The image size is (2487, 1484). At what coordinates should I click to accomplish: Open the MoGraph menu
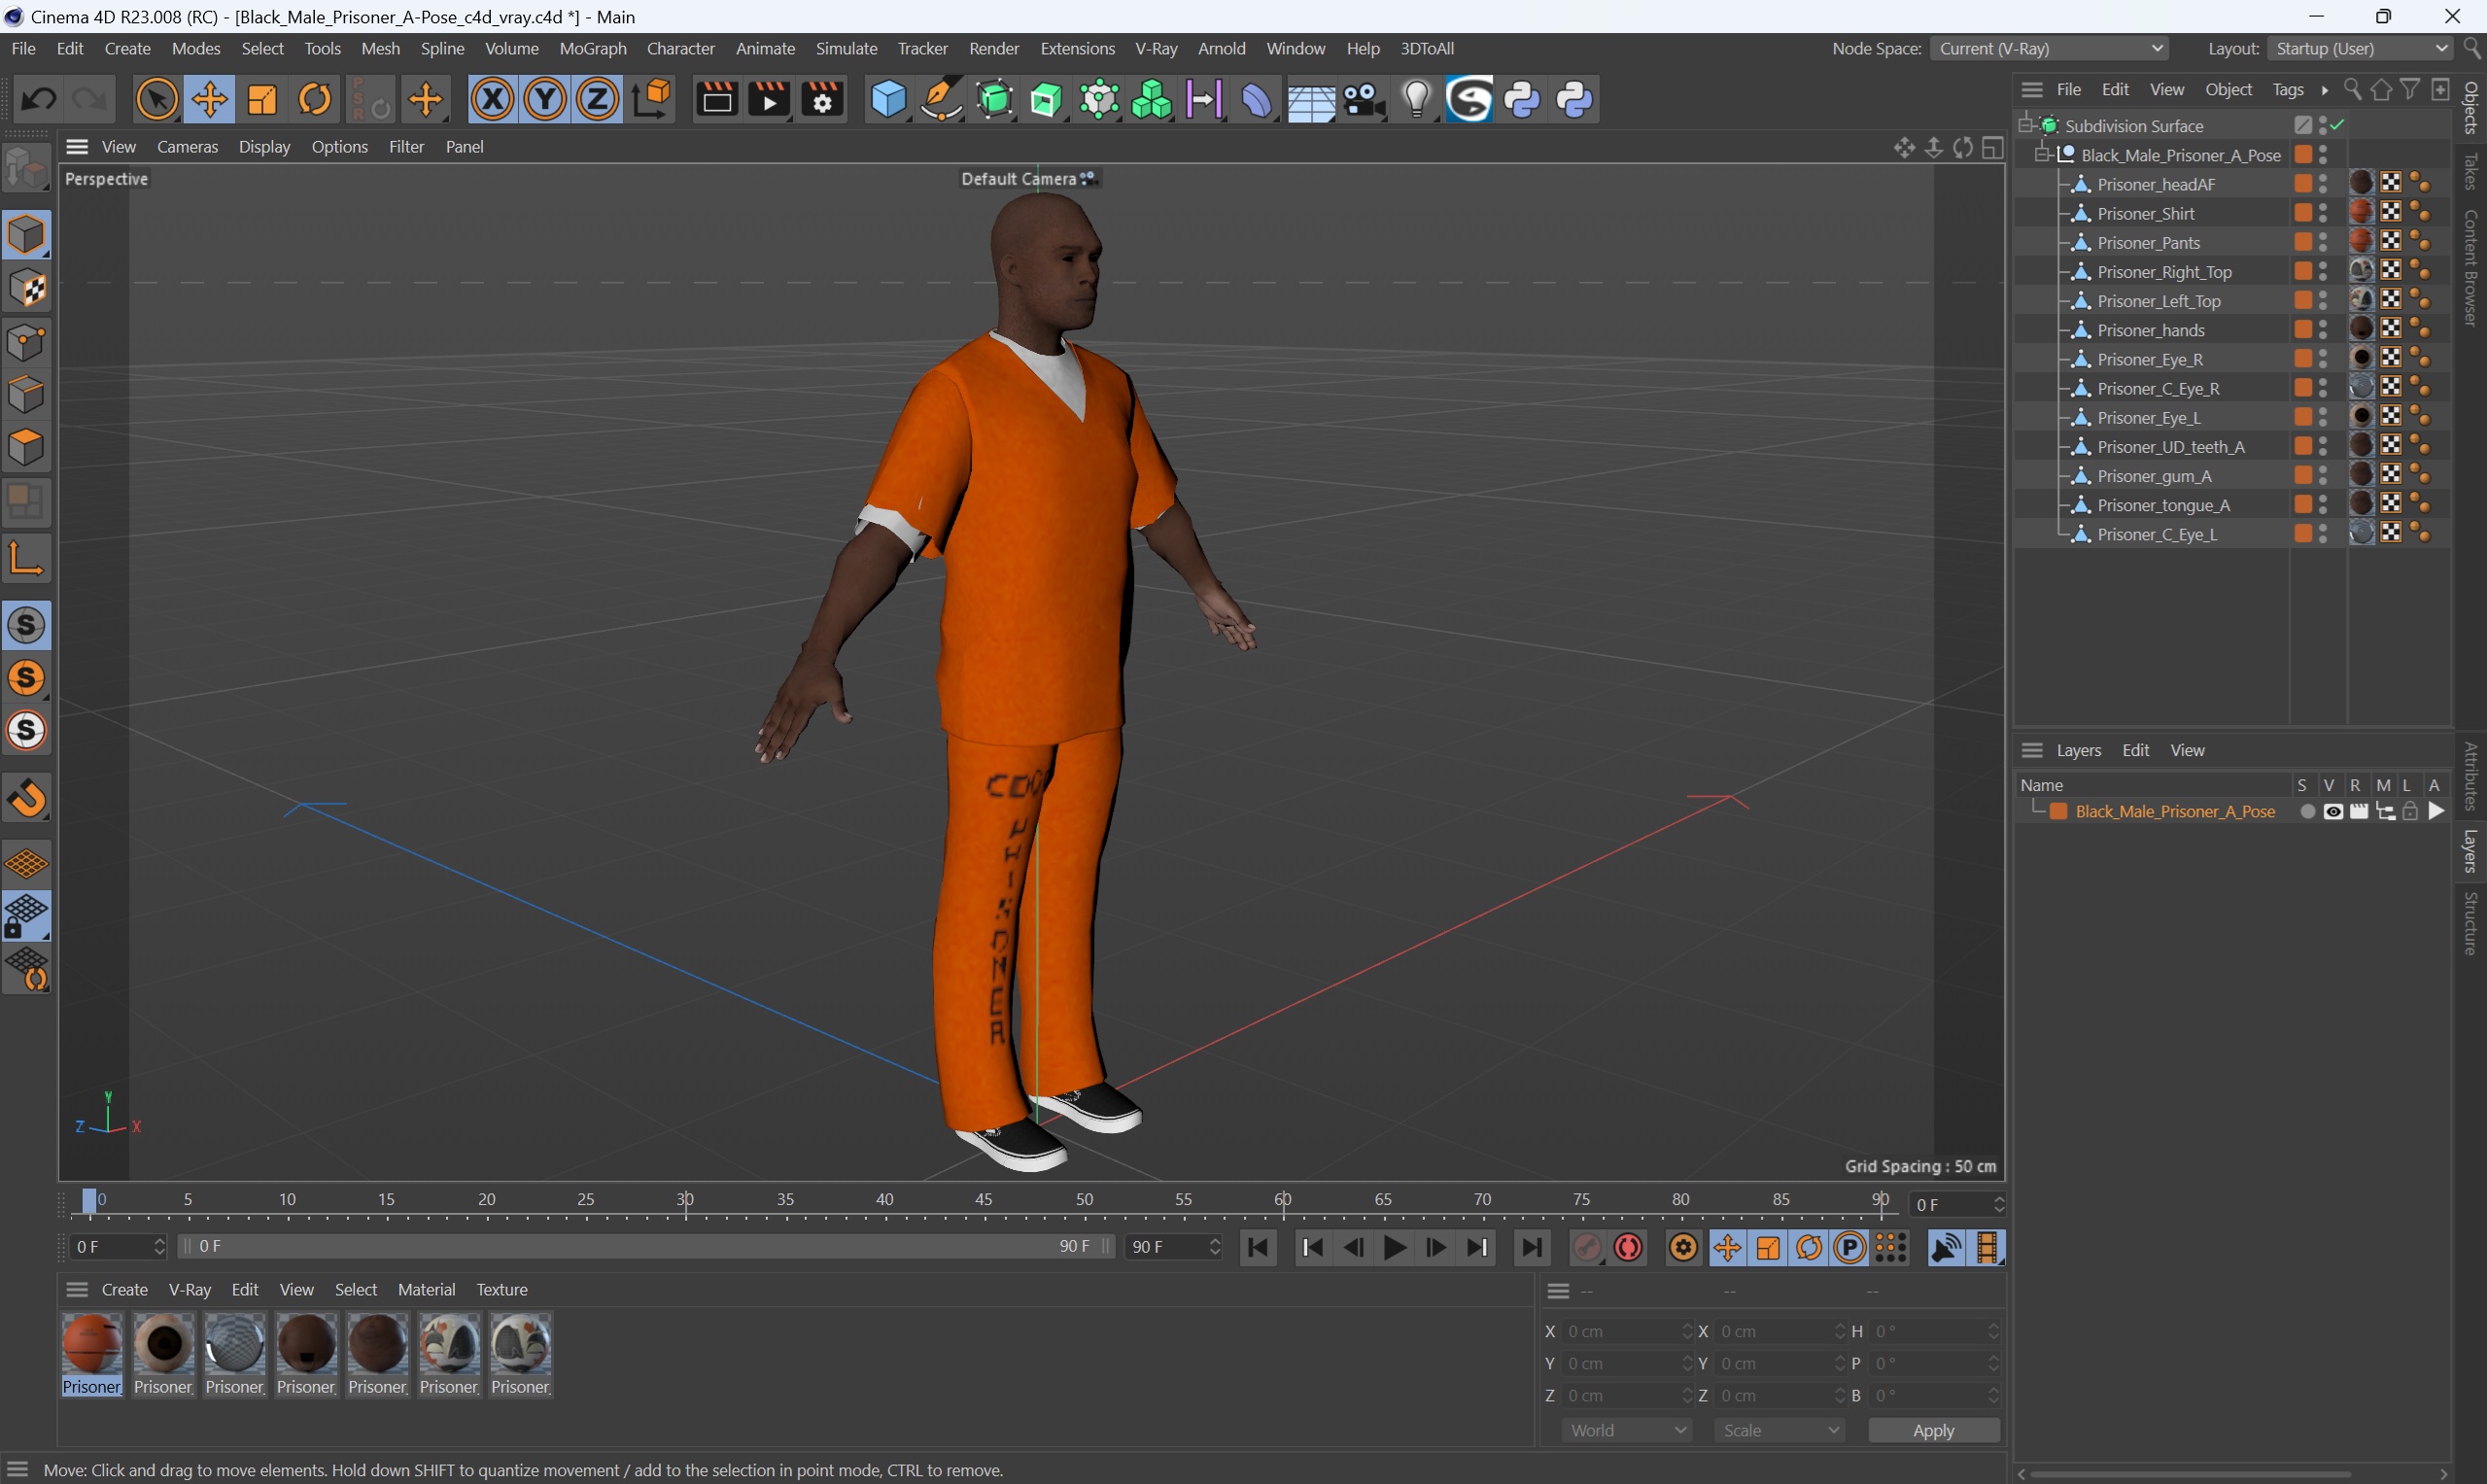click(x=592, y=48)
